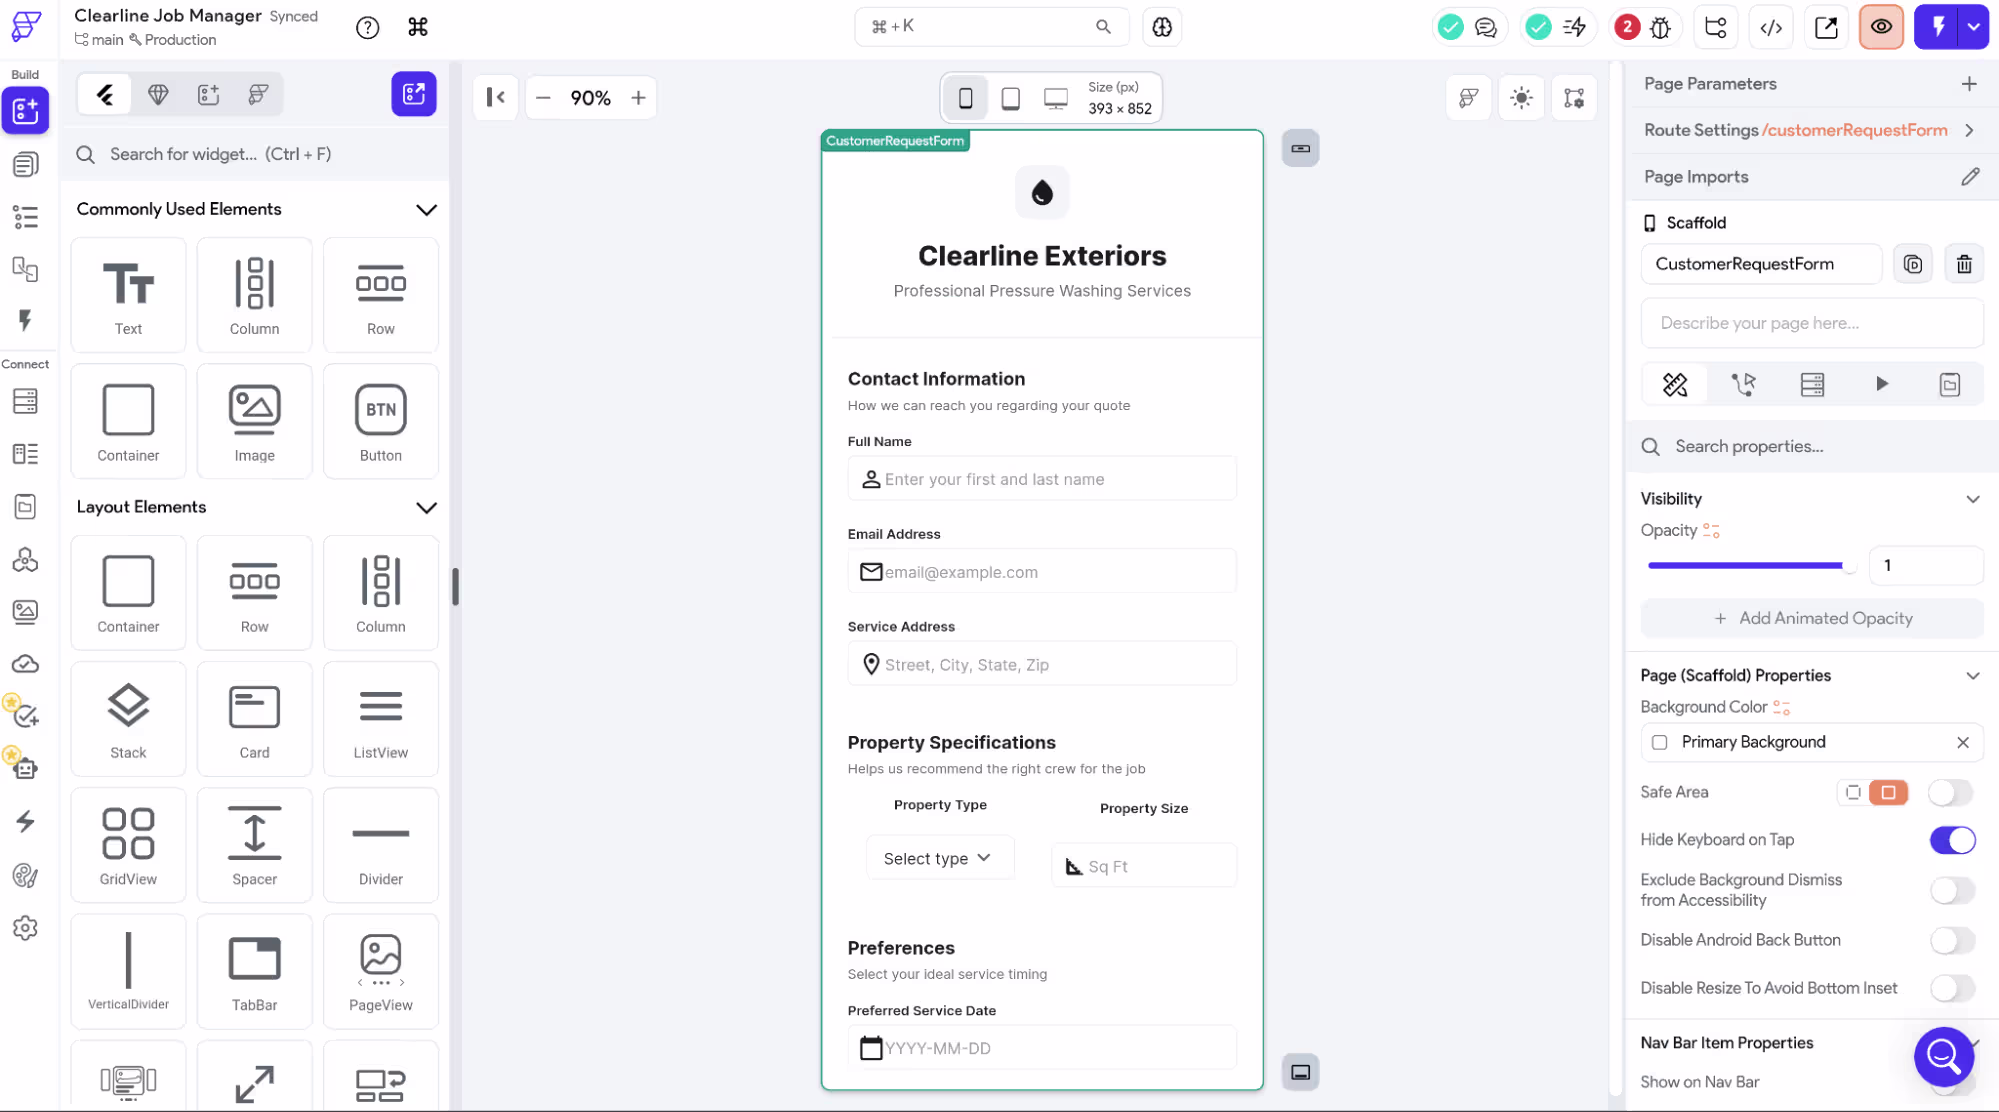Open comments chat bubble icon
The image size is (1999, 1112).
tap(1486, 27)
